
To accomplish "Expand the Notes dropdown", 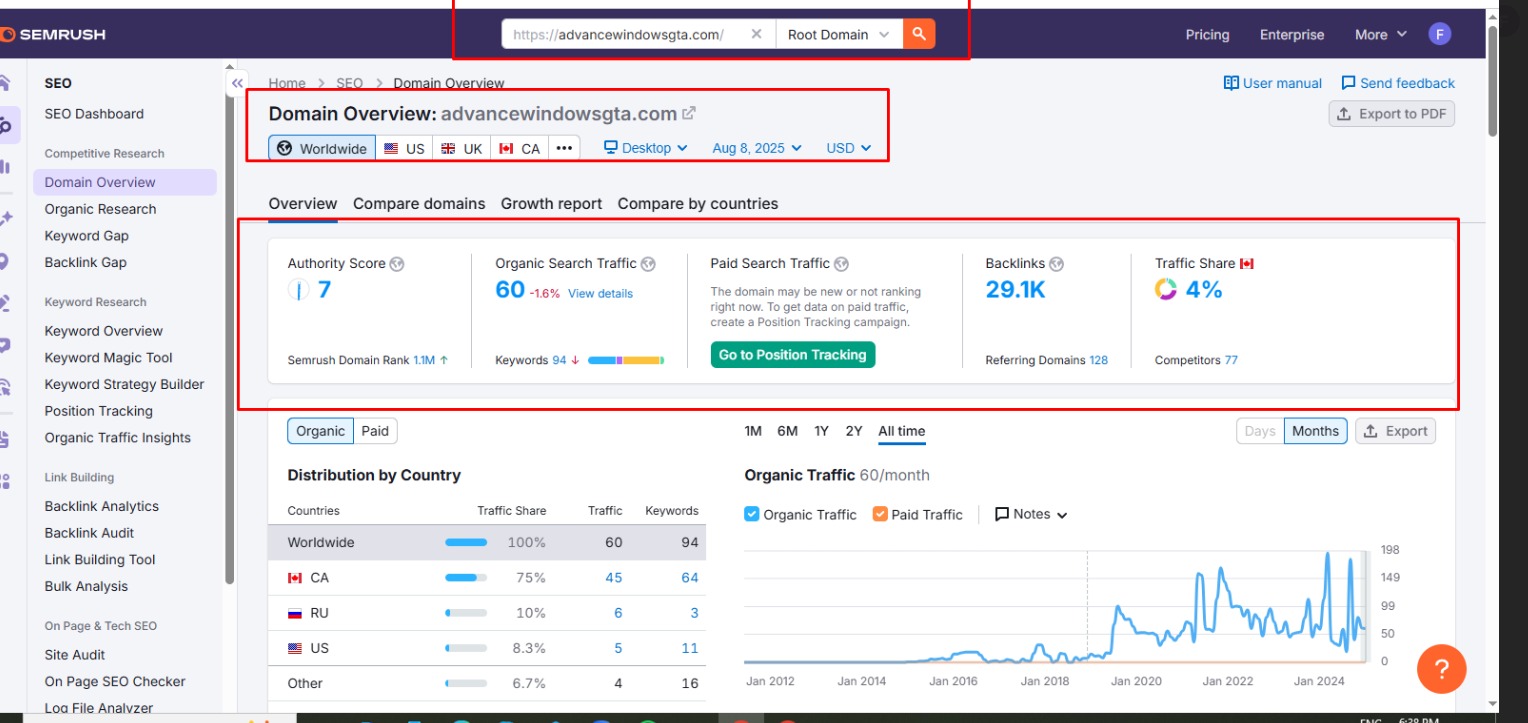I will [1031, 514].
